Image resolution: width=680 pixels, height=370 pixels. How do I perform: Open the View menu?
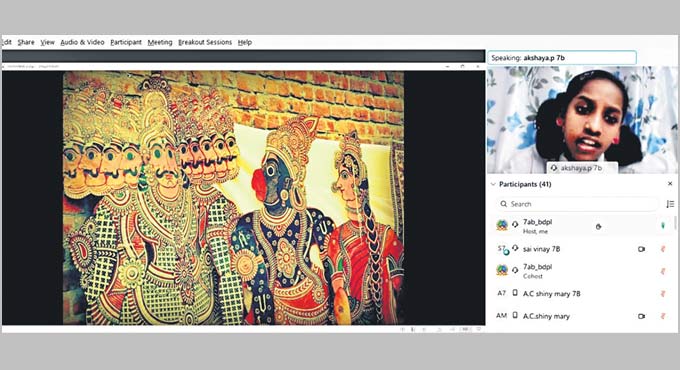pos(48,42)
